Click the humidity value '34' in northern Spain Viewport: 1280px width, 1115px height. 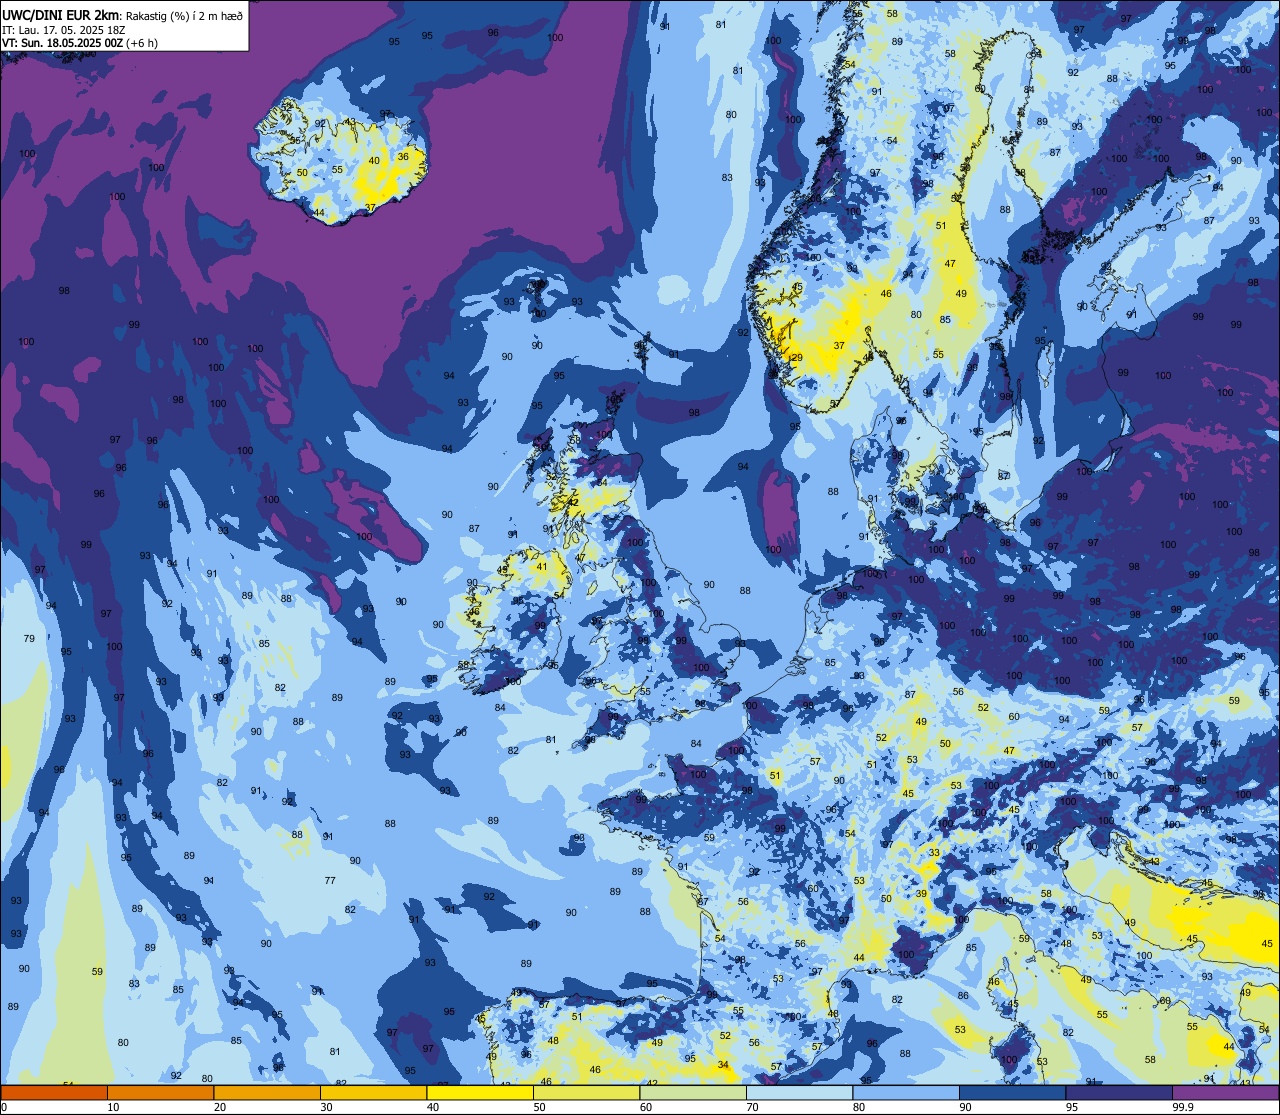(x=723, y=1065)
